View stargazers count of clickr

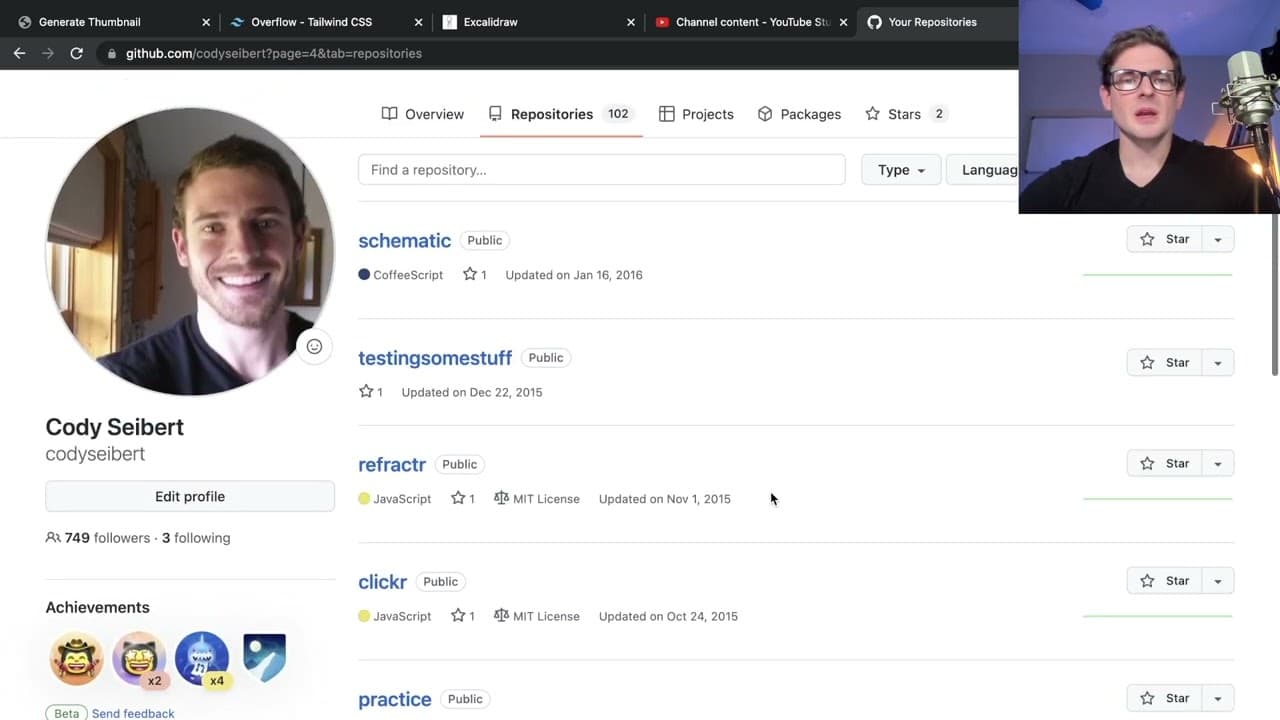(462, 616)
